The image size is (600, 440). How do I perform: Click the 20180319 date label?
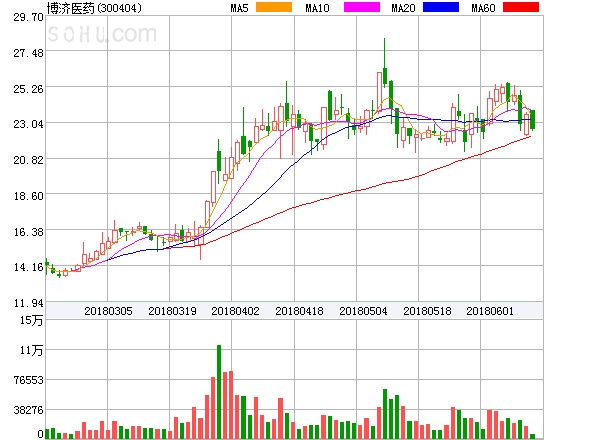pyautogui.click(x=172, y=311)
